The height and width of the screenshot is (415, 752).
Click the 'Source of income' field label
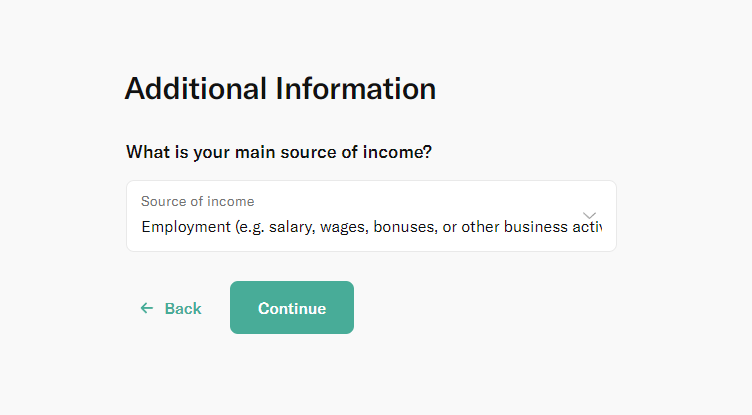pos(197,201)
